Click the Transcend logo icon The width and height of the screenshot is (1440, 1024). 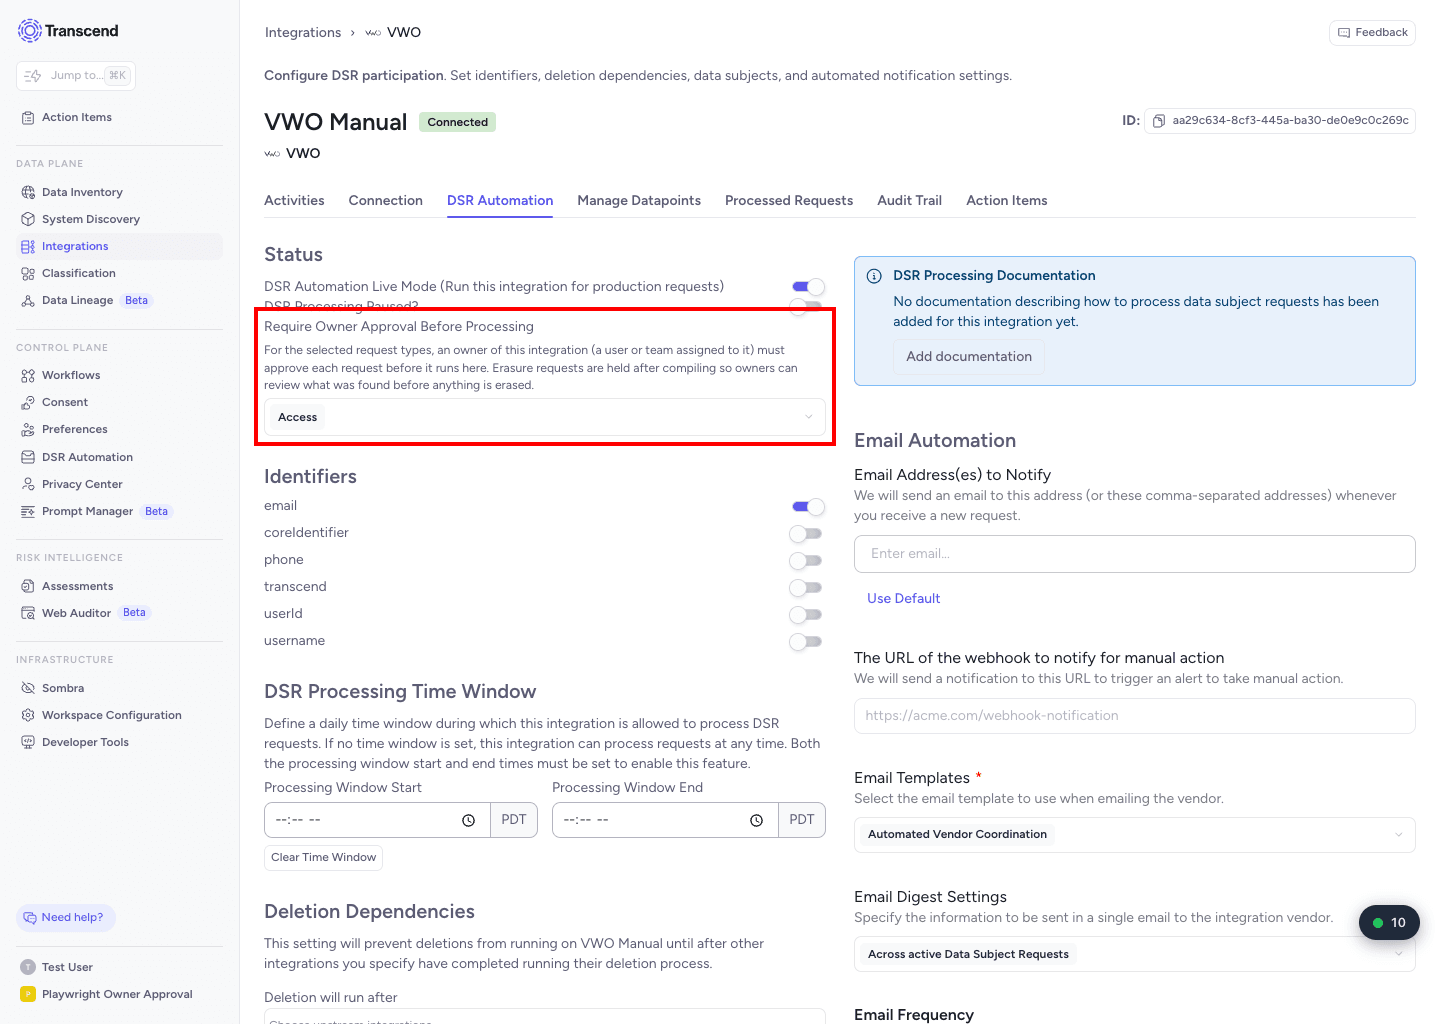(x=30, y=31)
